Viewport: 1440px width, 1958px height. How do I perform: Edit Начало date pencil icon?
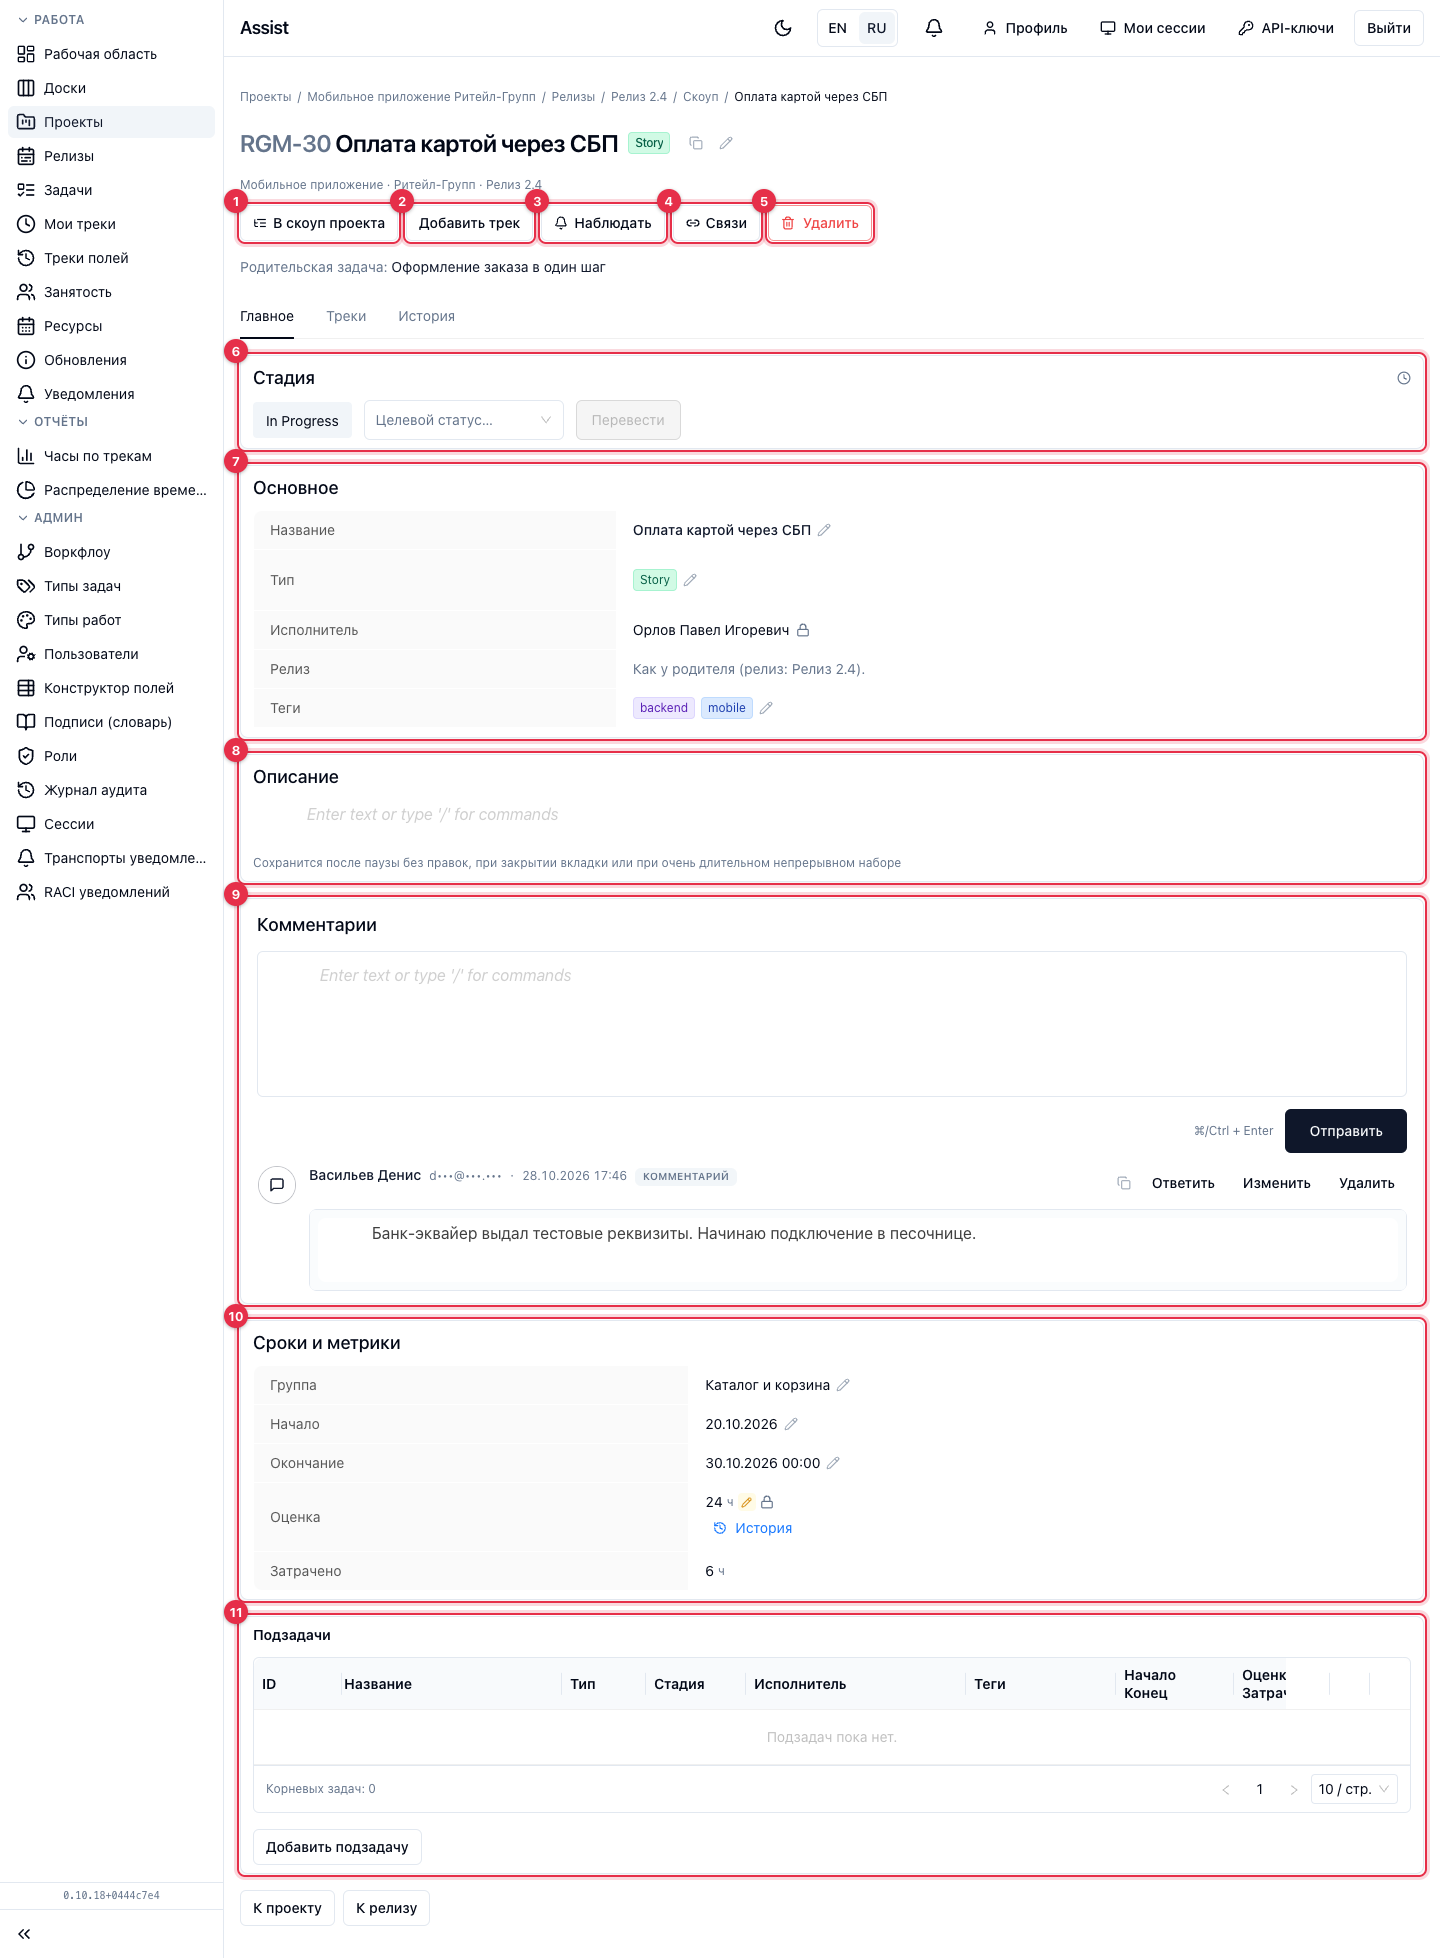click(791, 1424)
